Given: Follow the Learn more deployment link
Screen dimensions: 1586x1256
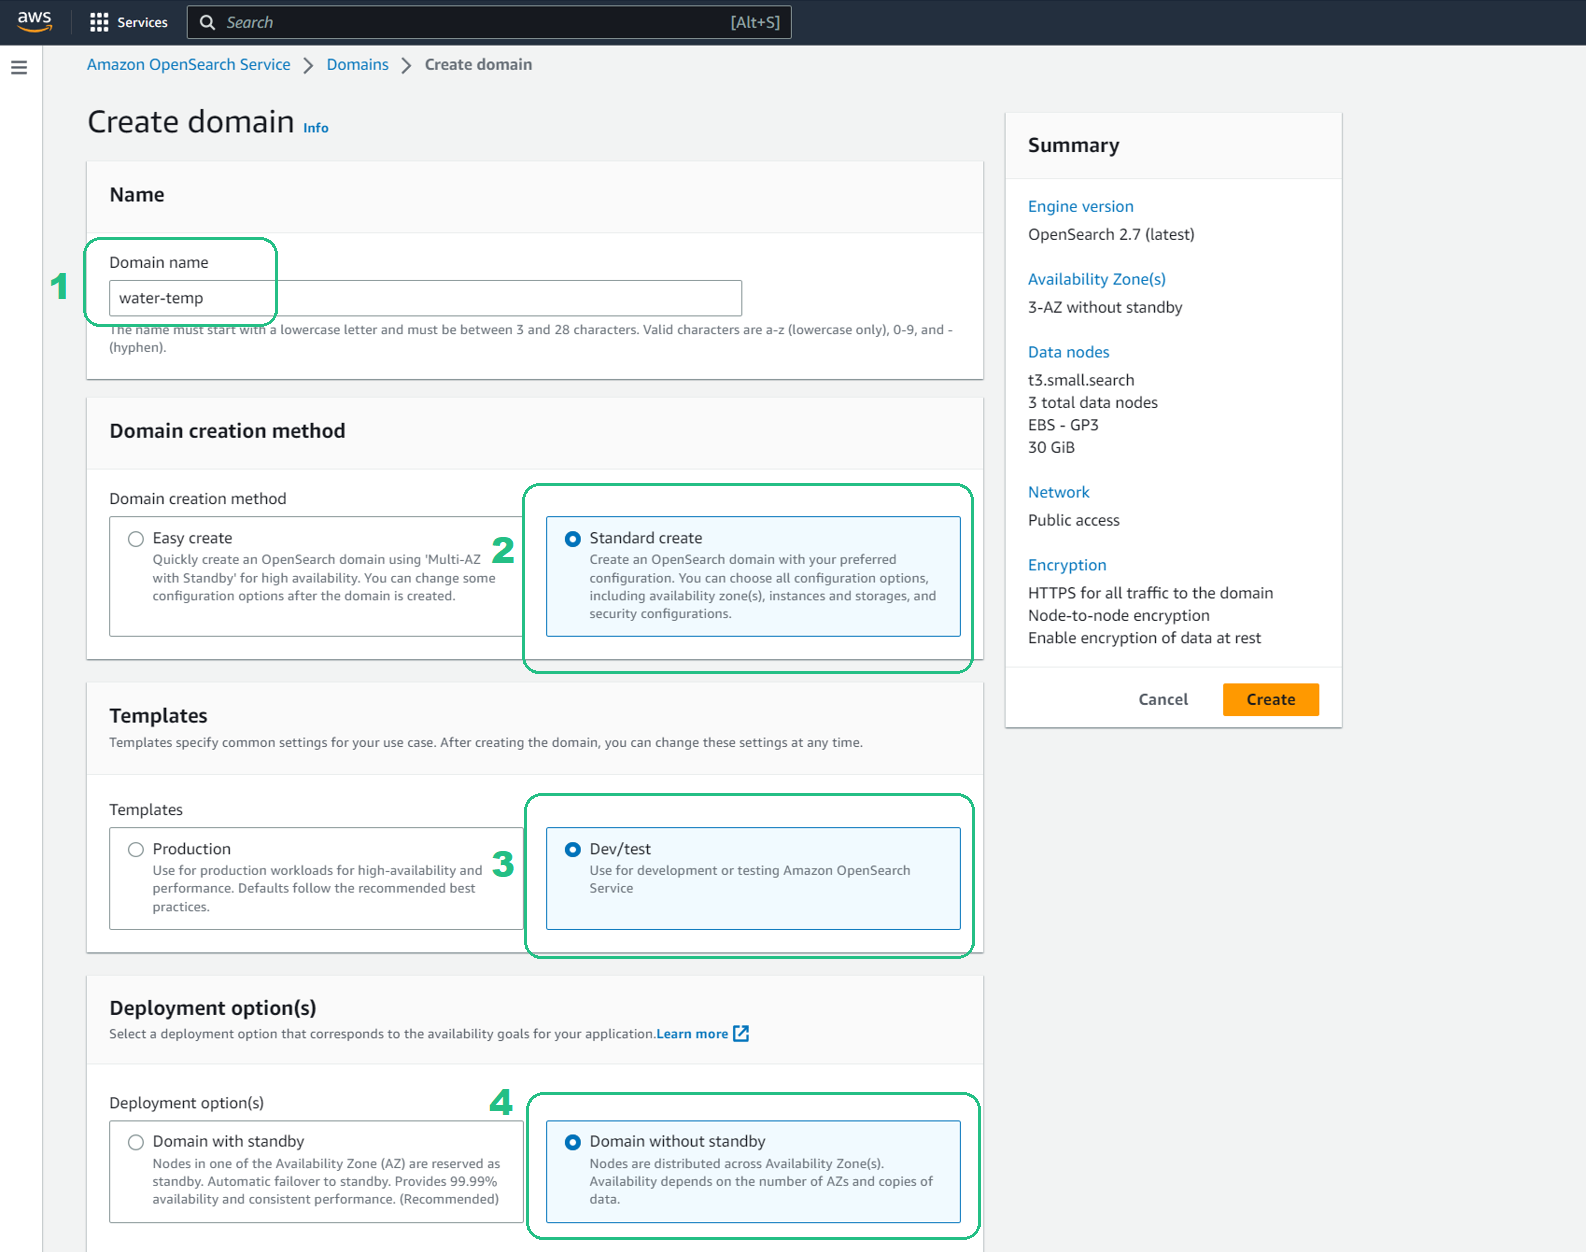Looking at the screenshot, I should point(692,1034).
